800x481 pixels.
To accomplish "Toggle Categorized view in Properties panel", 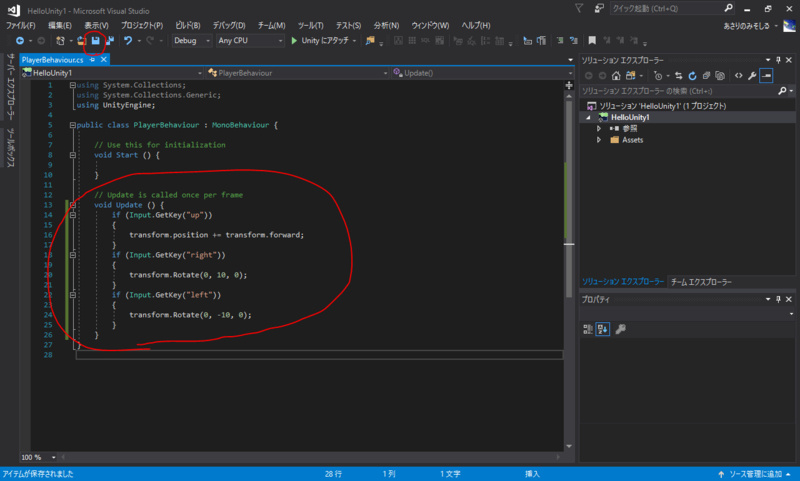I will [x=588, y=330].
